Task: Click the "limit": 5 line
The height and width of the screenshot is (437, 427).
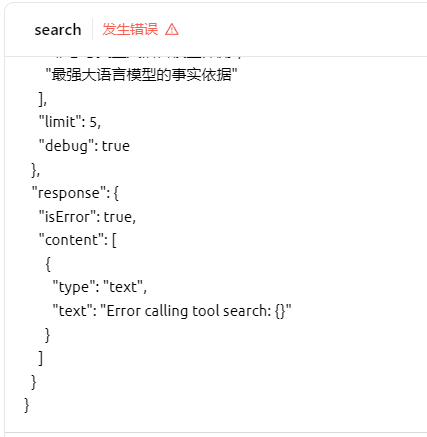Action: click(x=70, y=122)
